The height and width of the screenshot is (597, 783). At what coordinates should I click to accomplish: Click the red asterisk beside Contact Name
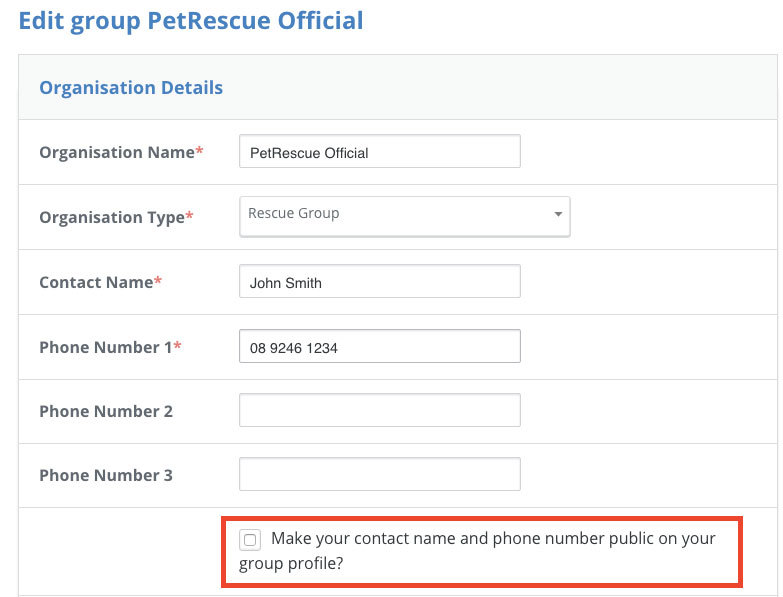click(158, 280)
